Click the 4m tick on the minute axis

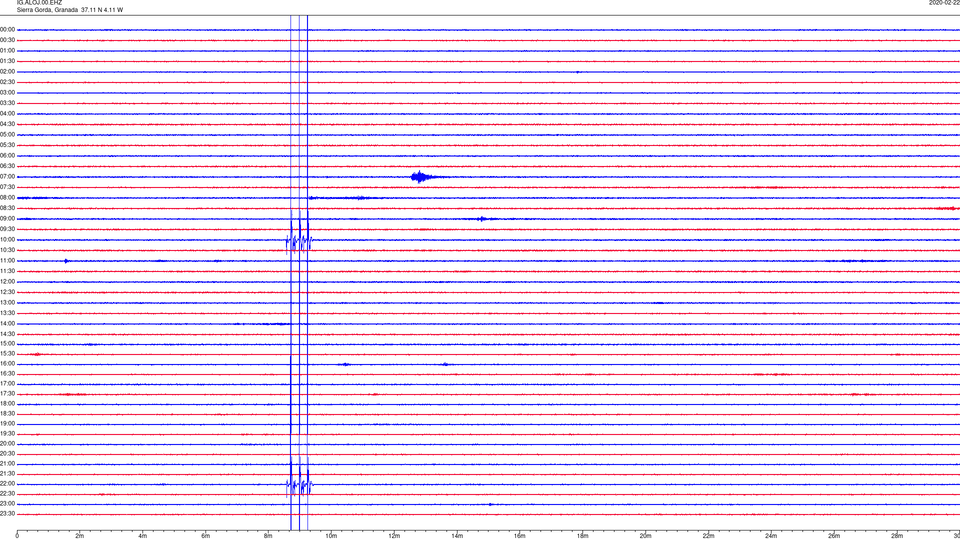tap(143, 536)
